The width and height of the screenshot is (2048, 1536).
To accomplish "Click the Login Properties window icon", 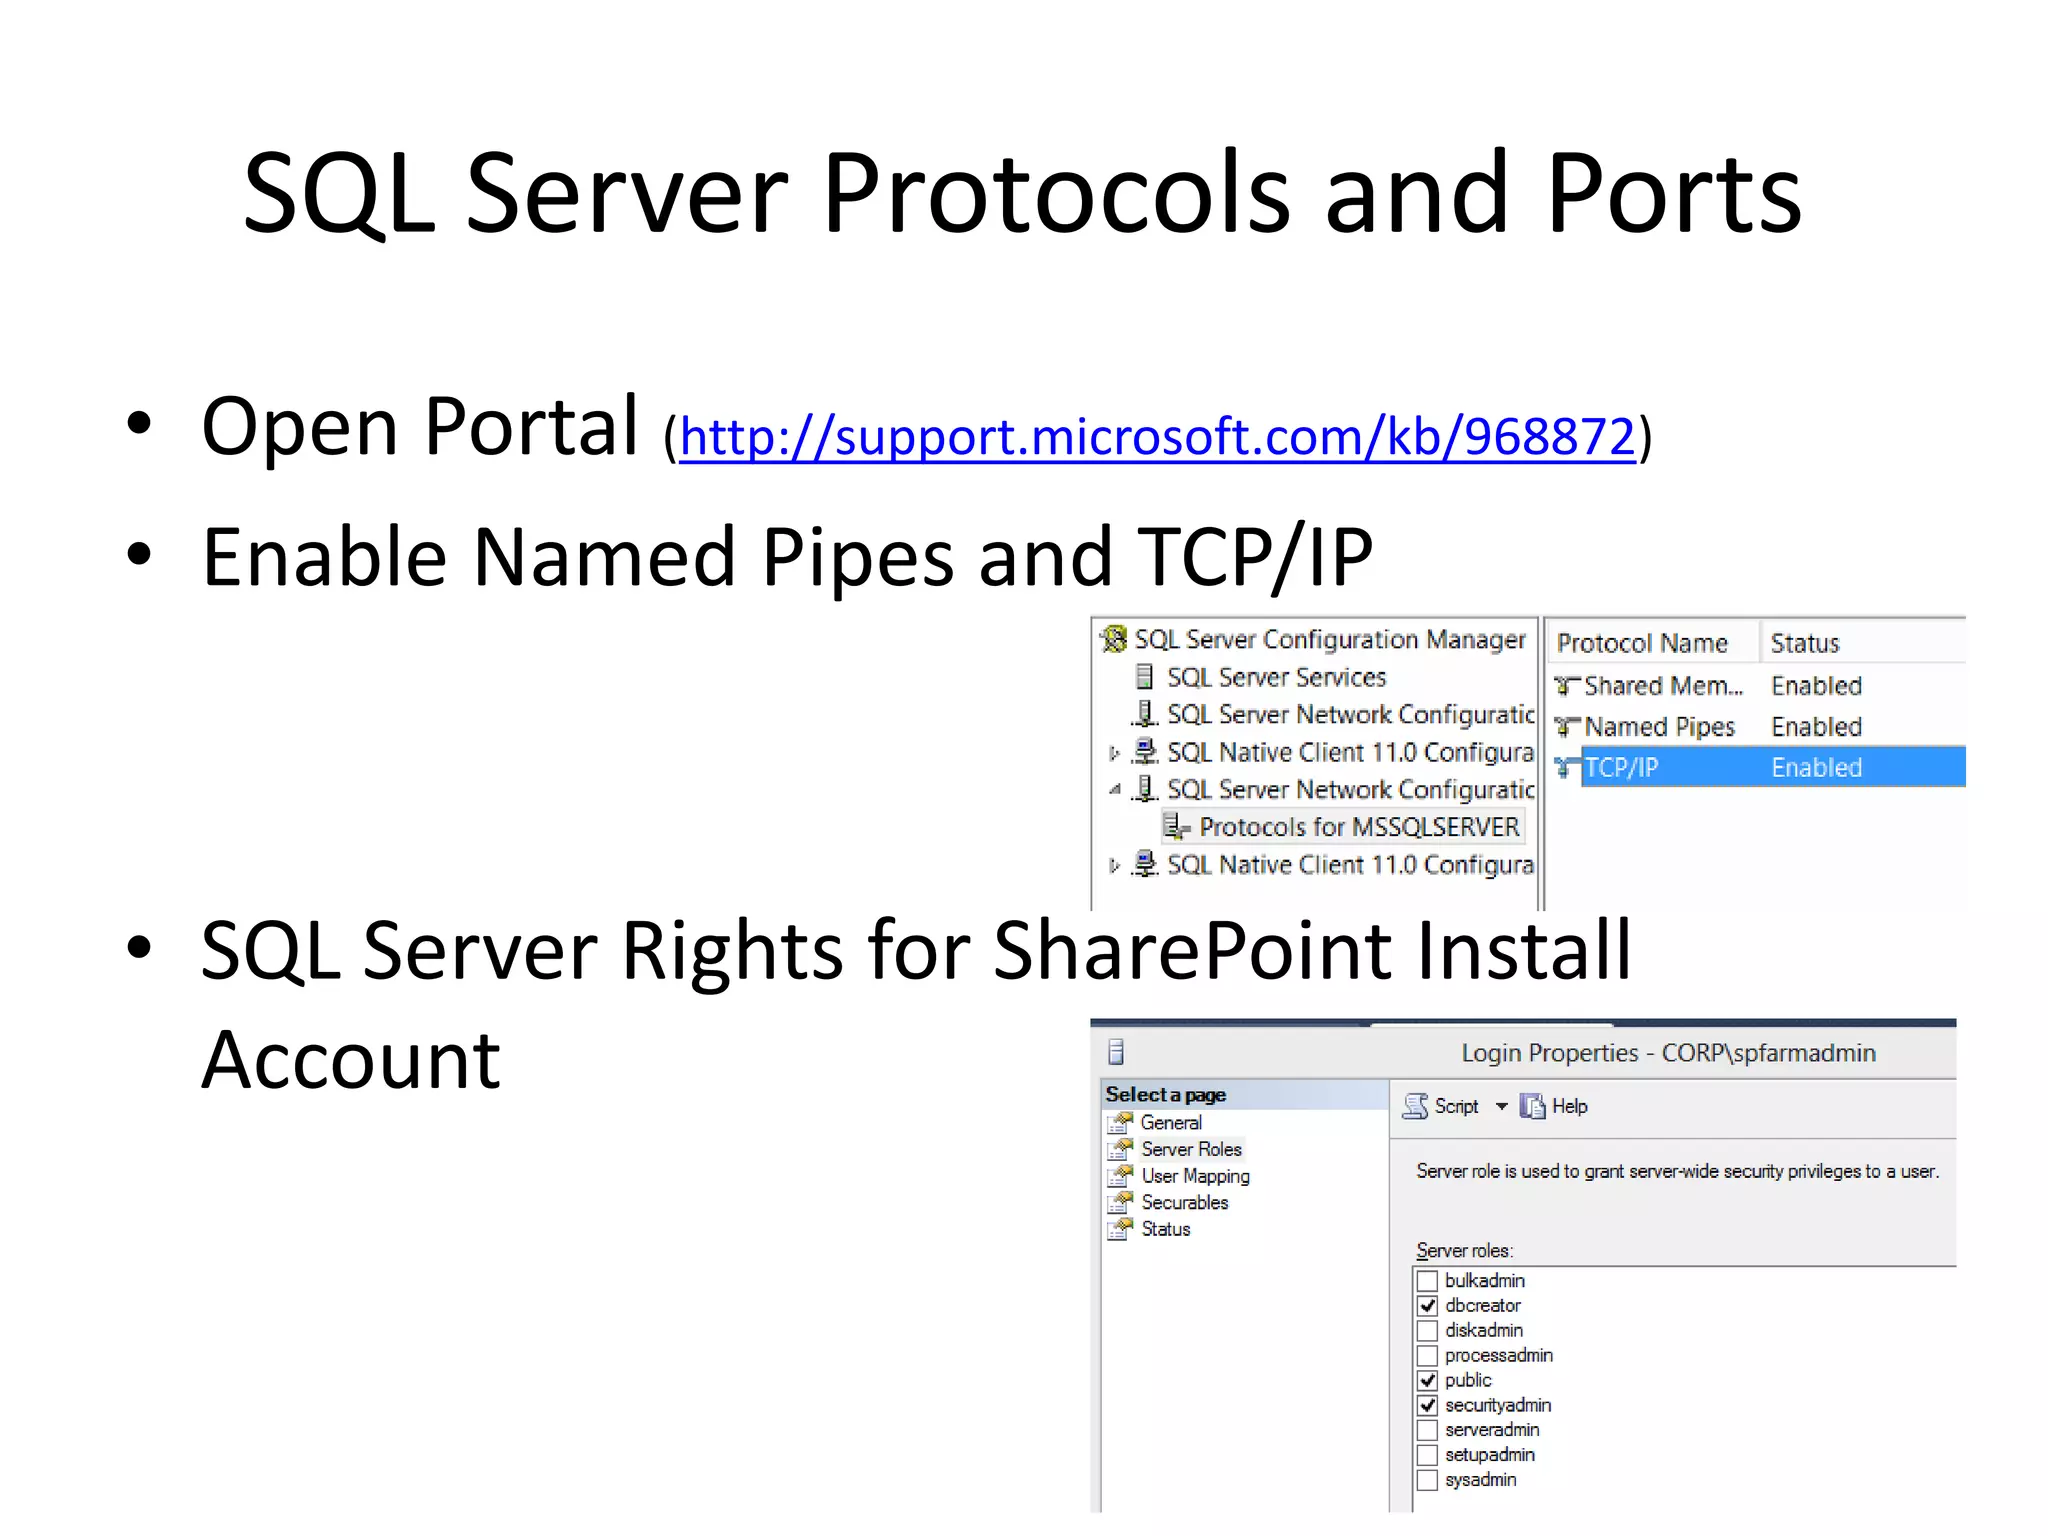I will [x=1117, y=1052].
